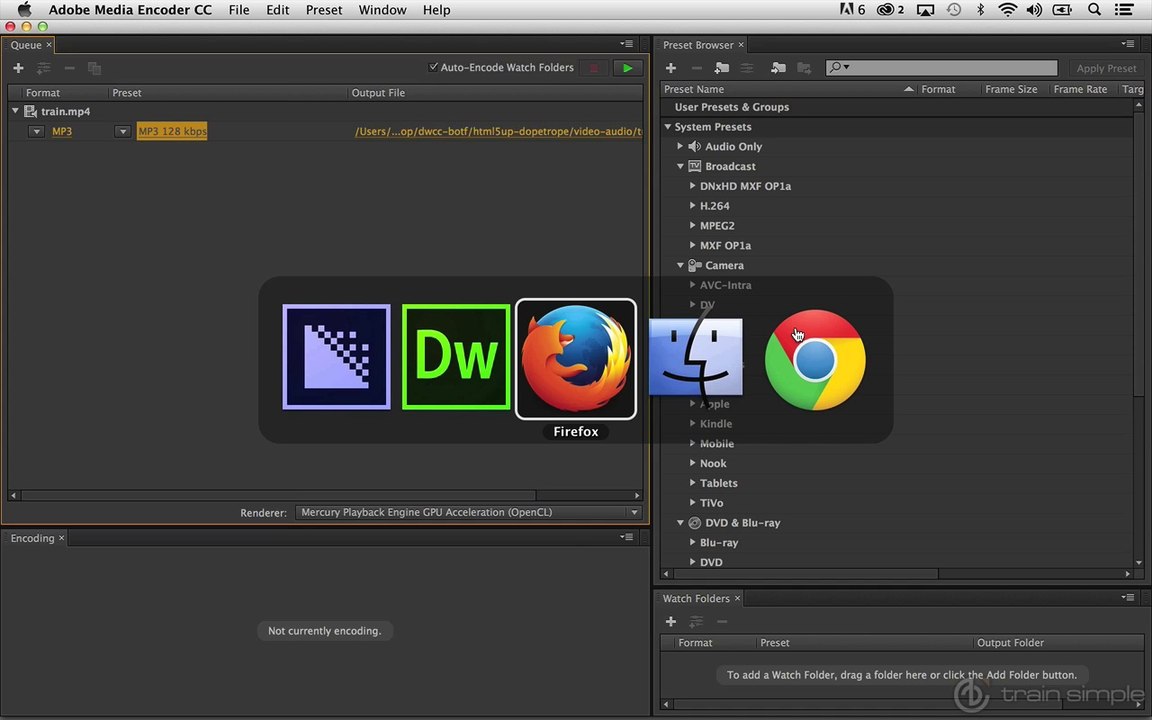Start the queue with the green play button

(x=627, y=68)
